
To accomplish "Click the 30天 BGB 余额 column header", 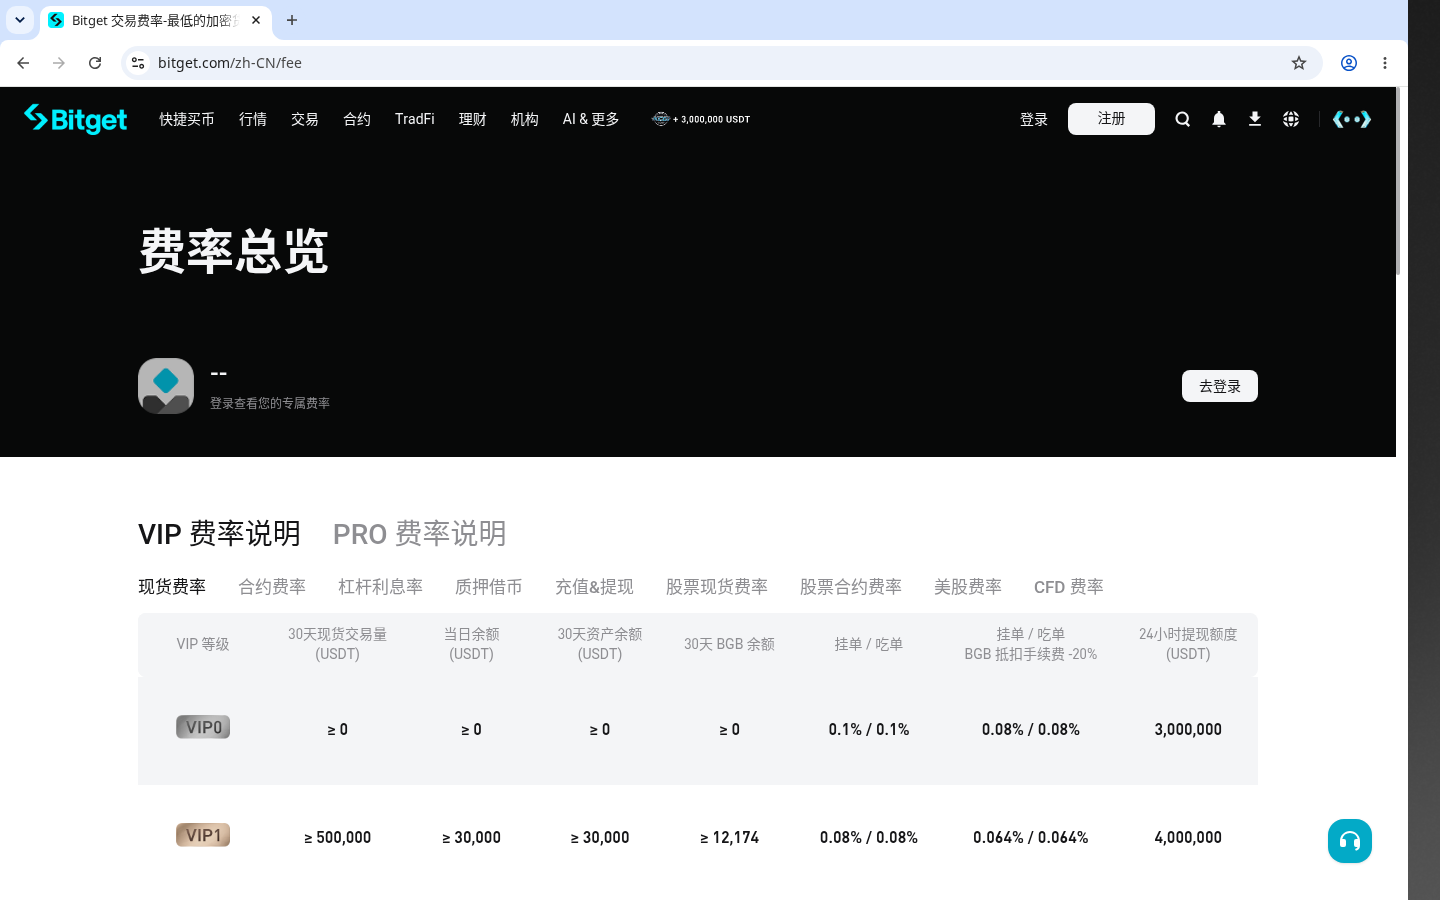I will (729, 644).
